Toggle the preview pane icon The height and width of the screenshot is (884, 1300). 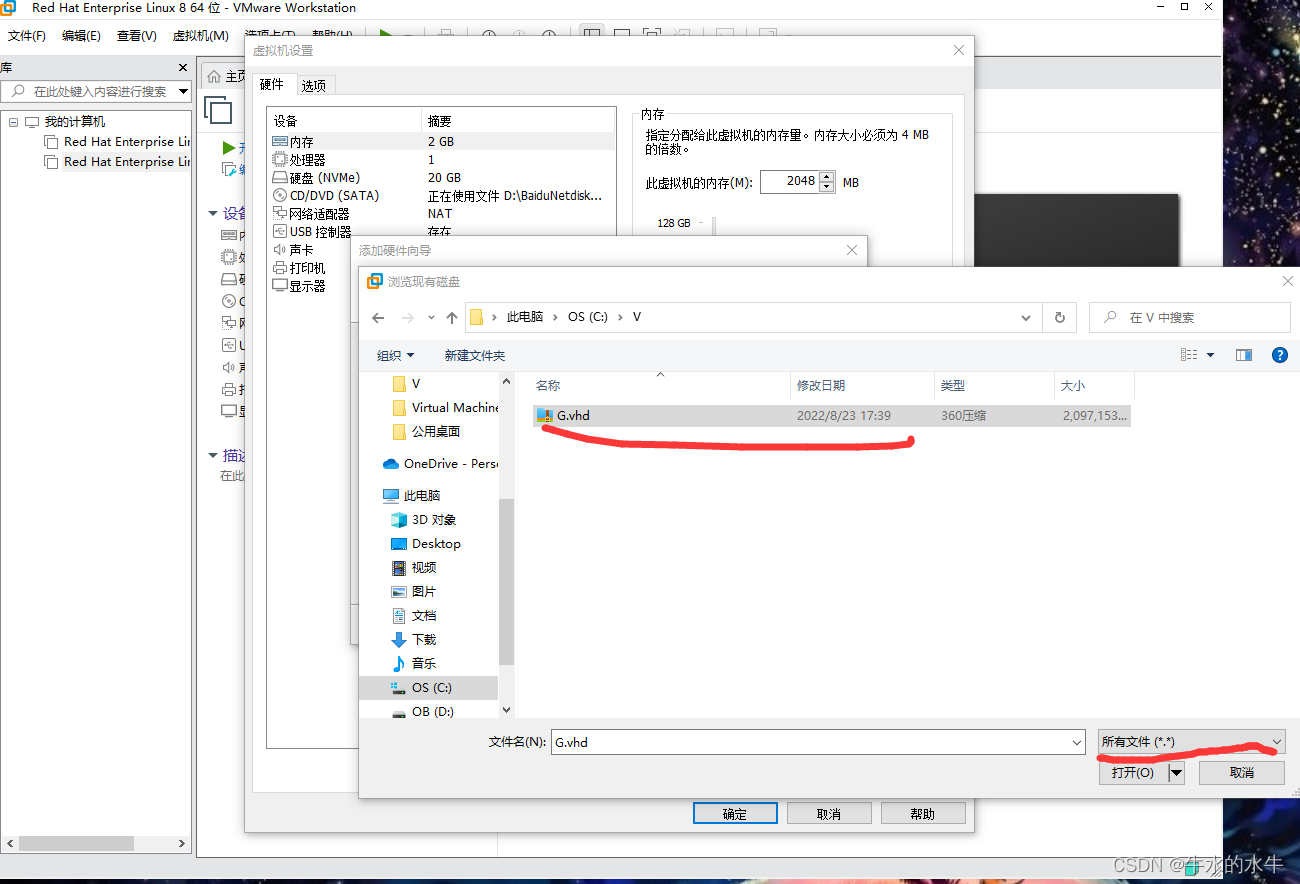(1244, 355)
